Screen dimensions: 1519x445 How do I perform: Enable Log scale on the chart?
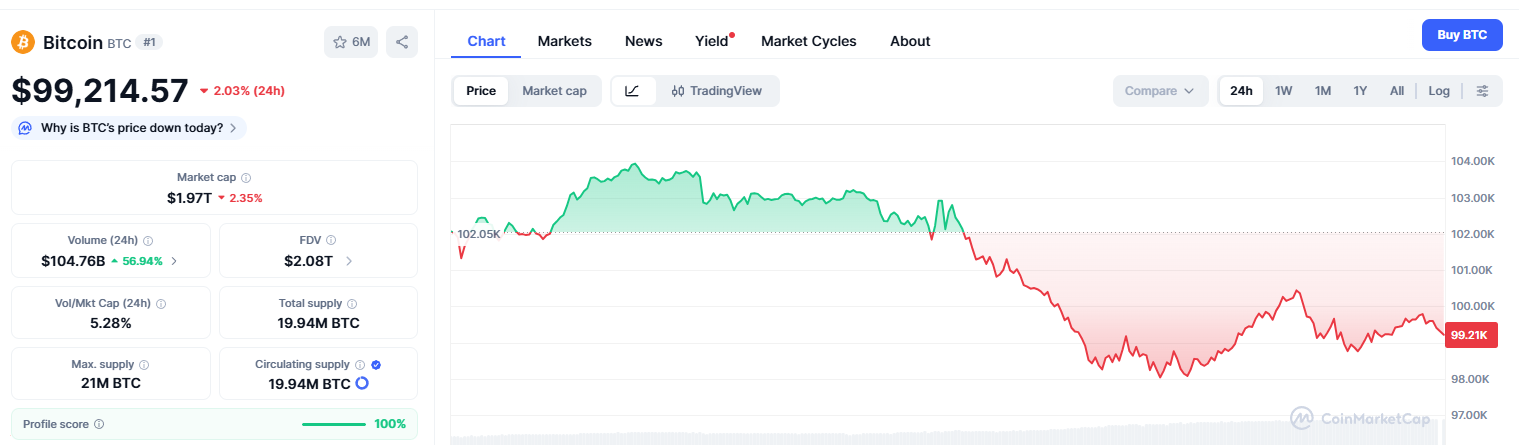coord(1439,91)
